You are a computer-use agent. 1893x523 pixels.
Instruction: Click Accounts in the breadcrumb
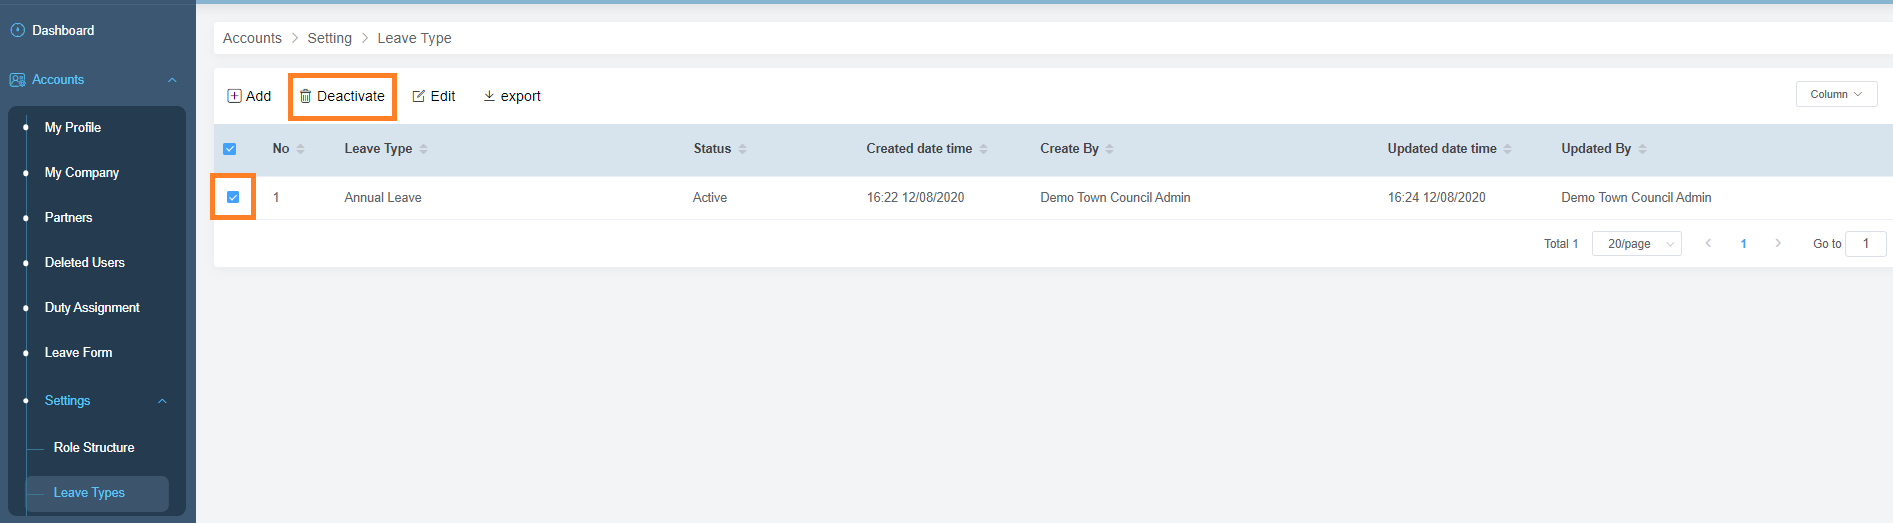[x=252, y=38]
